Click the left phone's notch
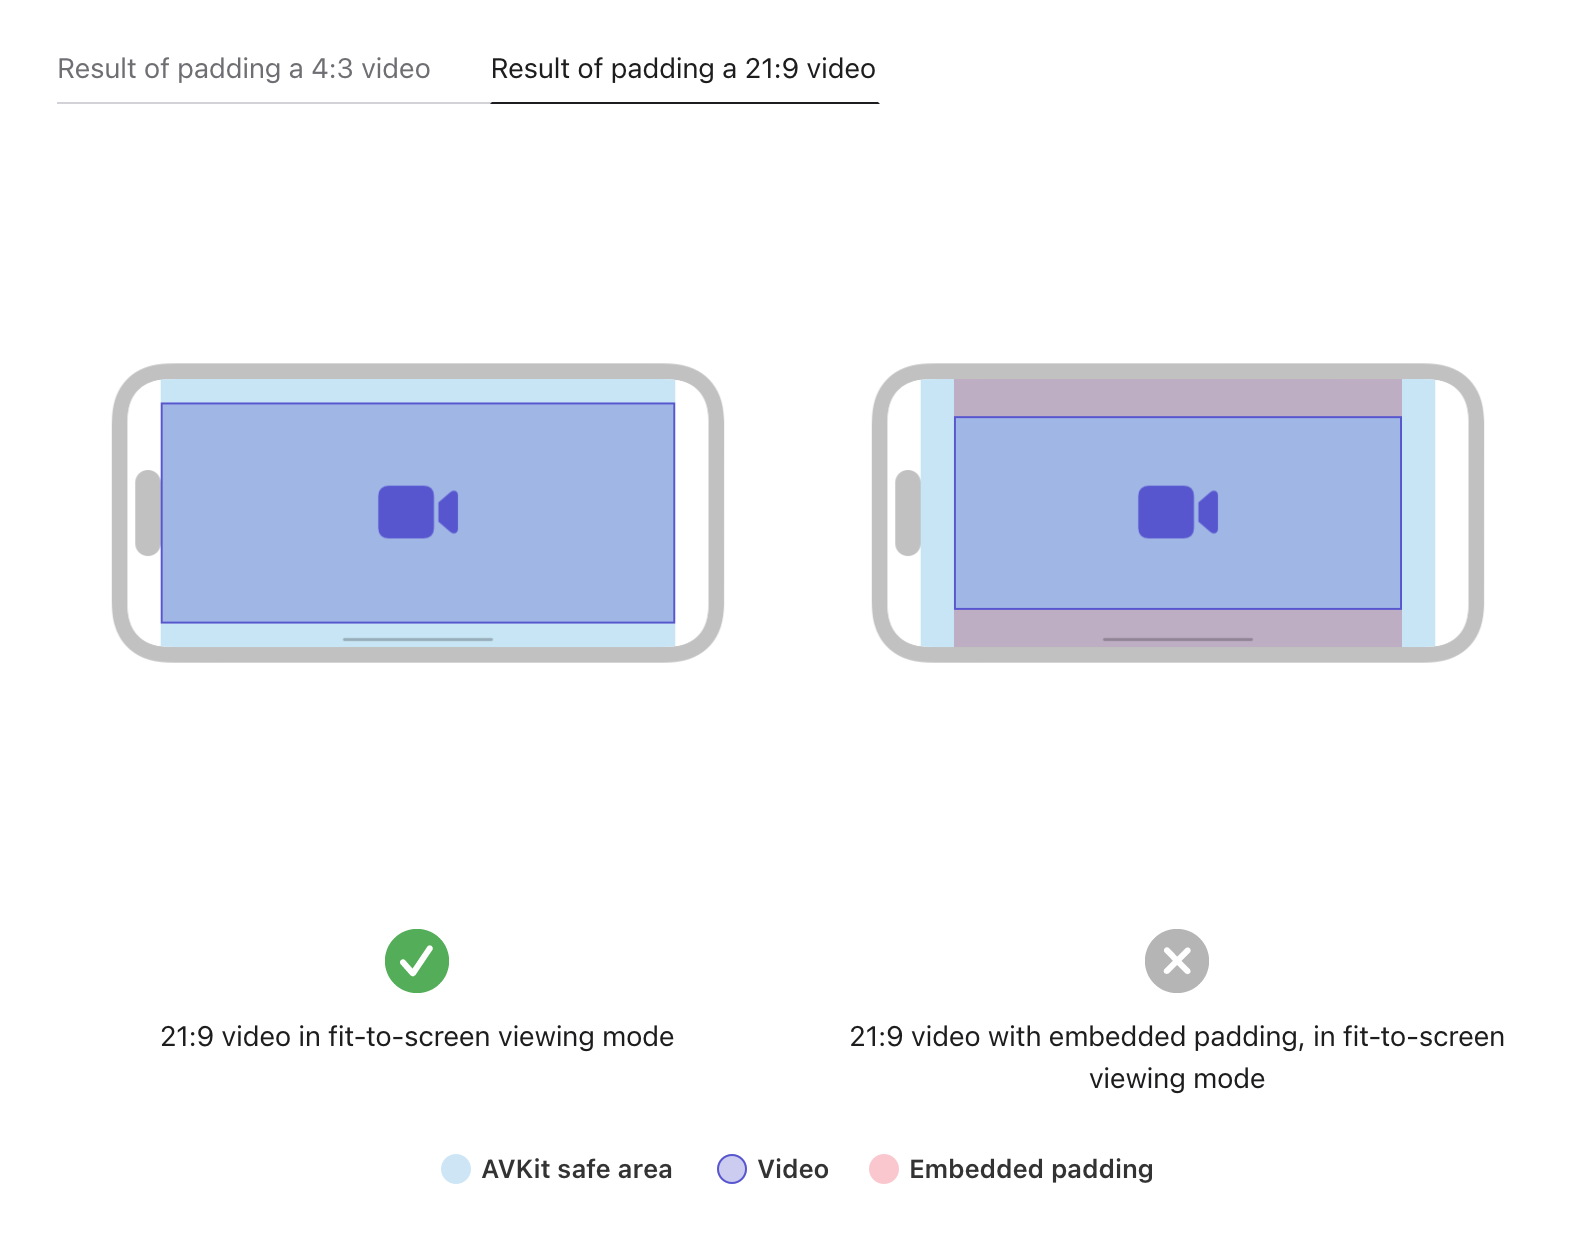This screenshot has width=1574, height=1240. pos(148,512)
